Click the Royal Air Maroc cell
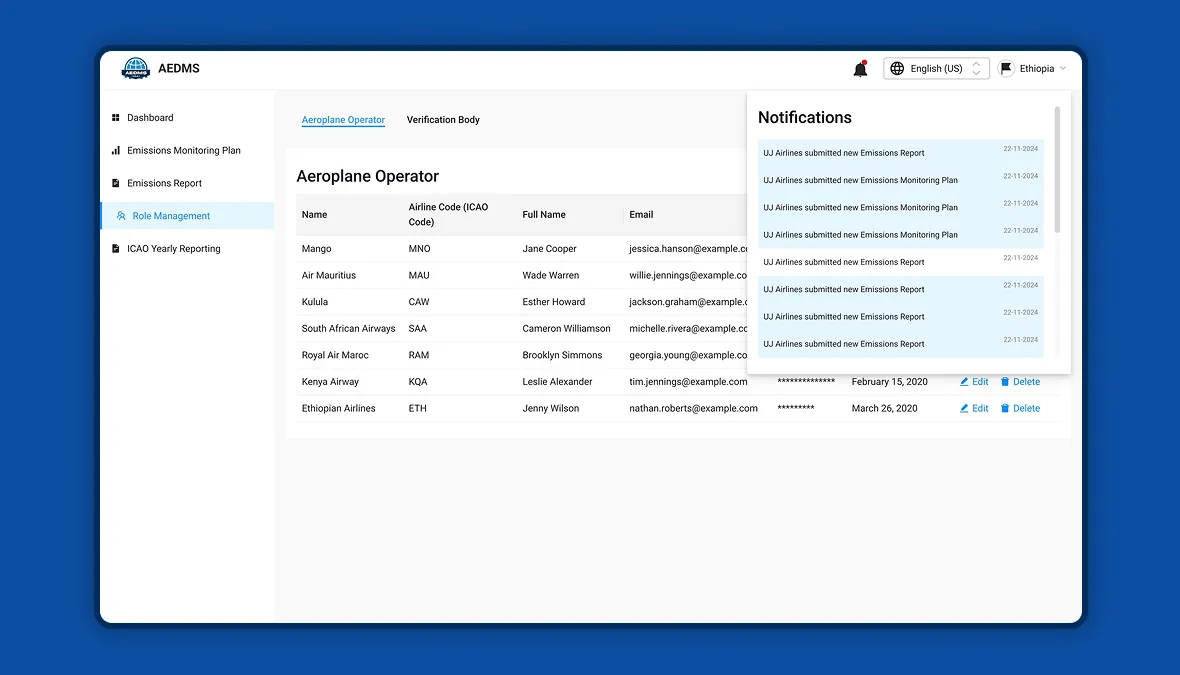This screenshot has height=675, width=1180. [335, 355]
